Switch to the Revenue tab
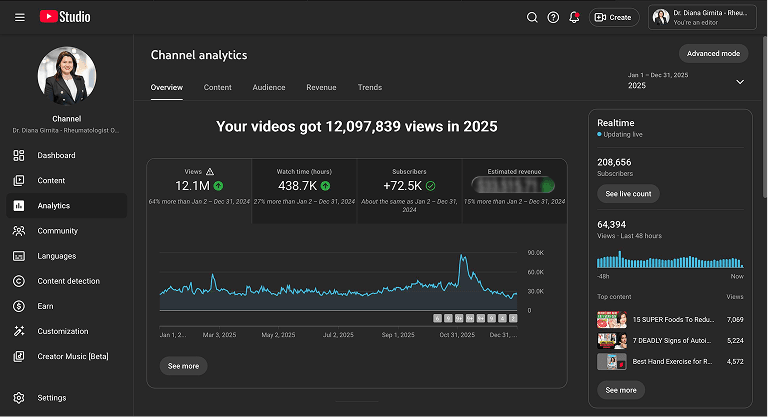This screenshot has height=417, width=768. [x=321, y=88]
